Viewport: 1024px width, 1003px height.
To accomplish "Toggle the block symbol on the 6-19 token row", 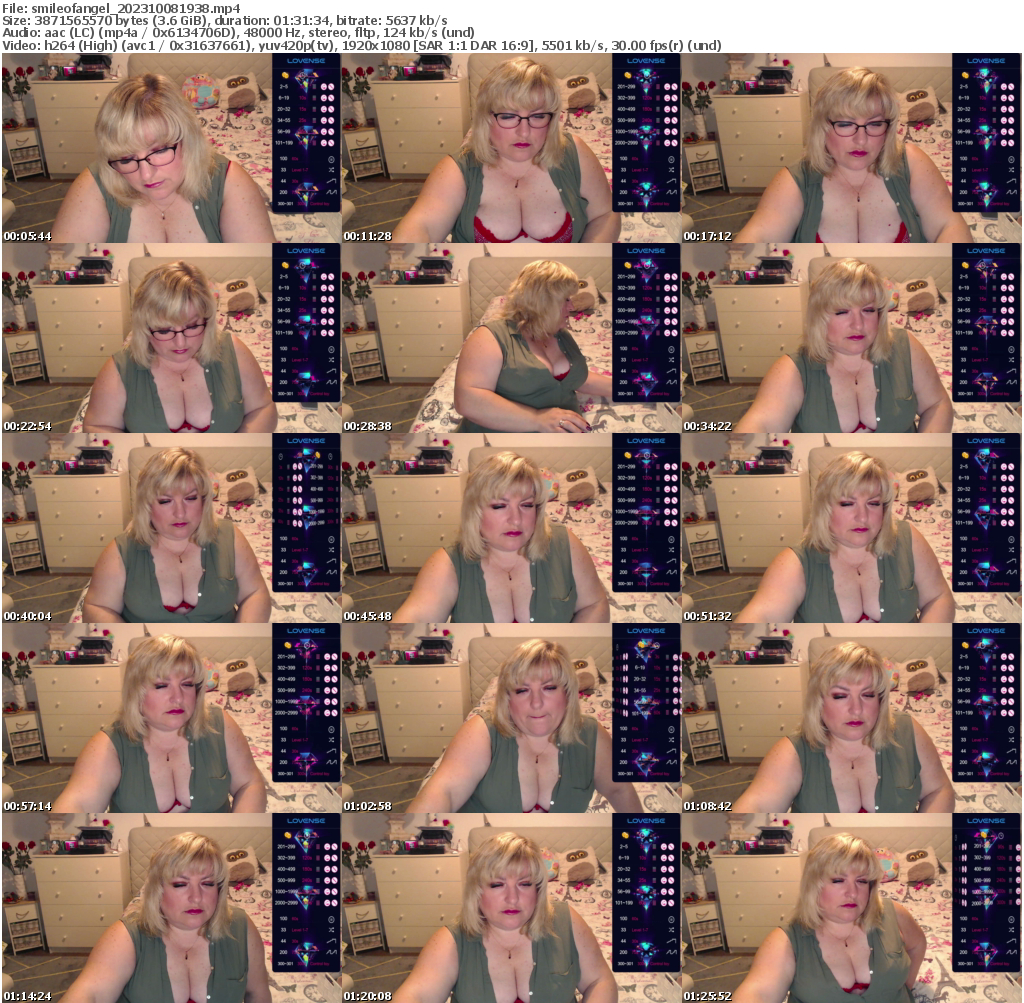I will 331,97.
